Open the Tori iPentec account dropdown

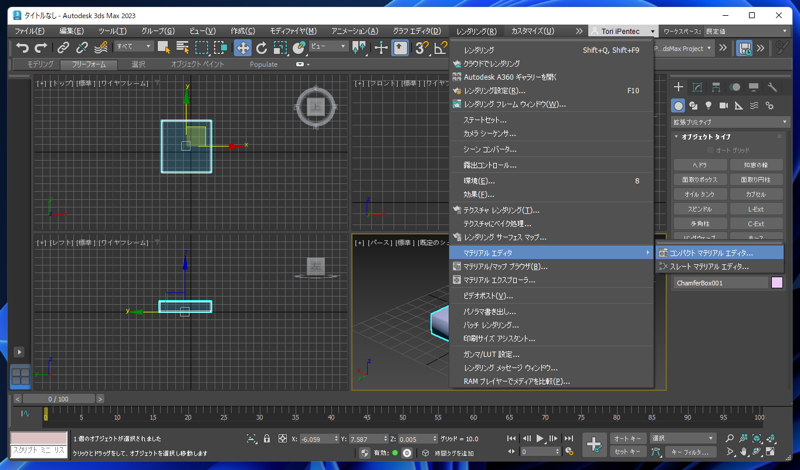[x=622, y=31]
